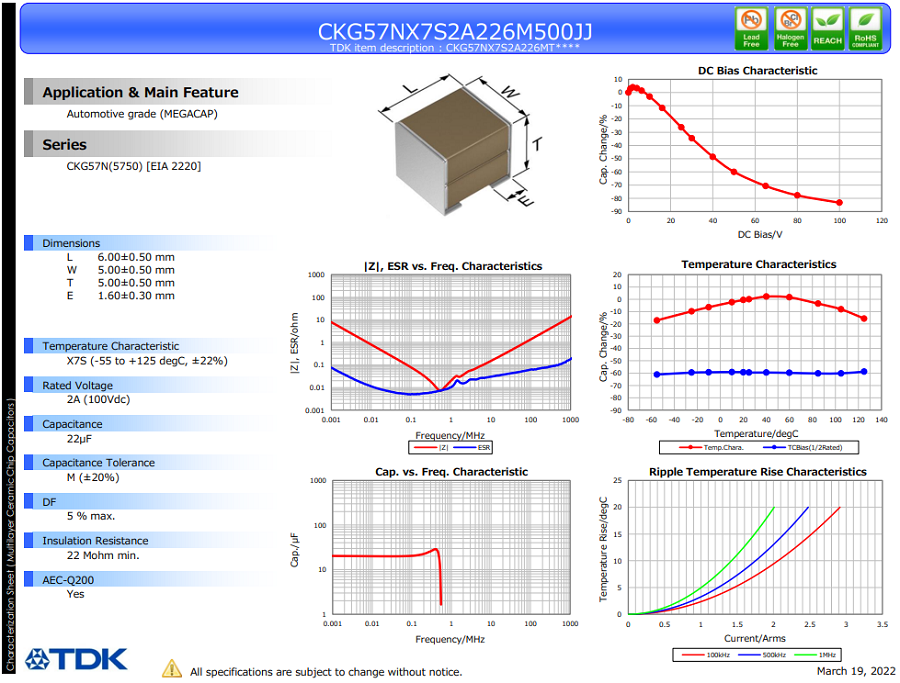This screenshot has height=683, width=900.
Task: Click the 500kHz blue legend entry
Action: click(x=762, y=654)
